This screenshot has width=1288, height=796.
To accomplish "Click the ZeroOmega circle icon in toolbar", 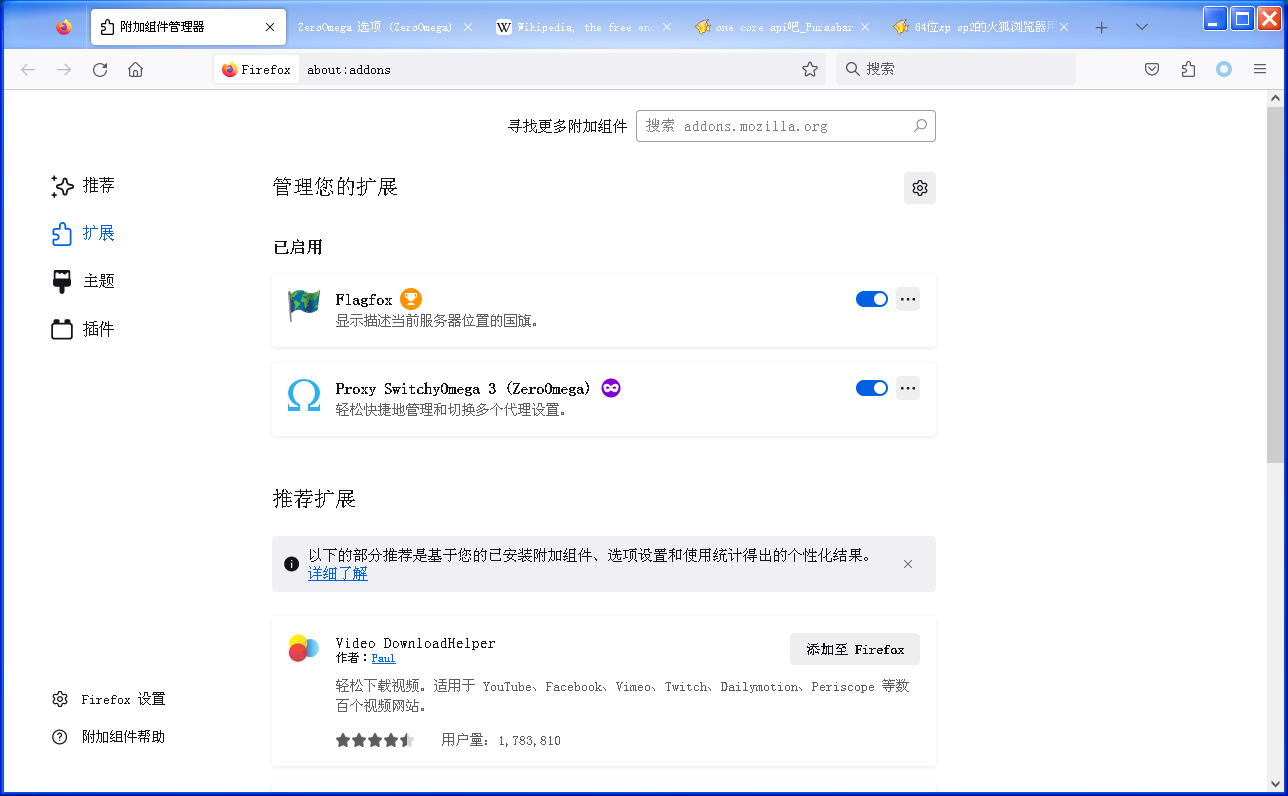I will pyautogui.click(x=1224, y=69).
